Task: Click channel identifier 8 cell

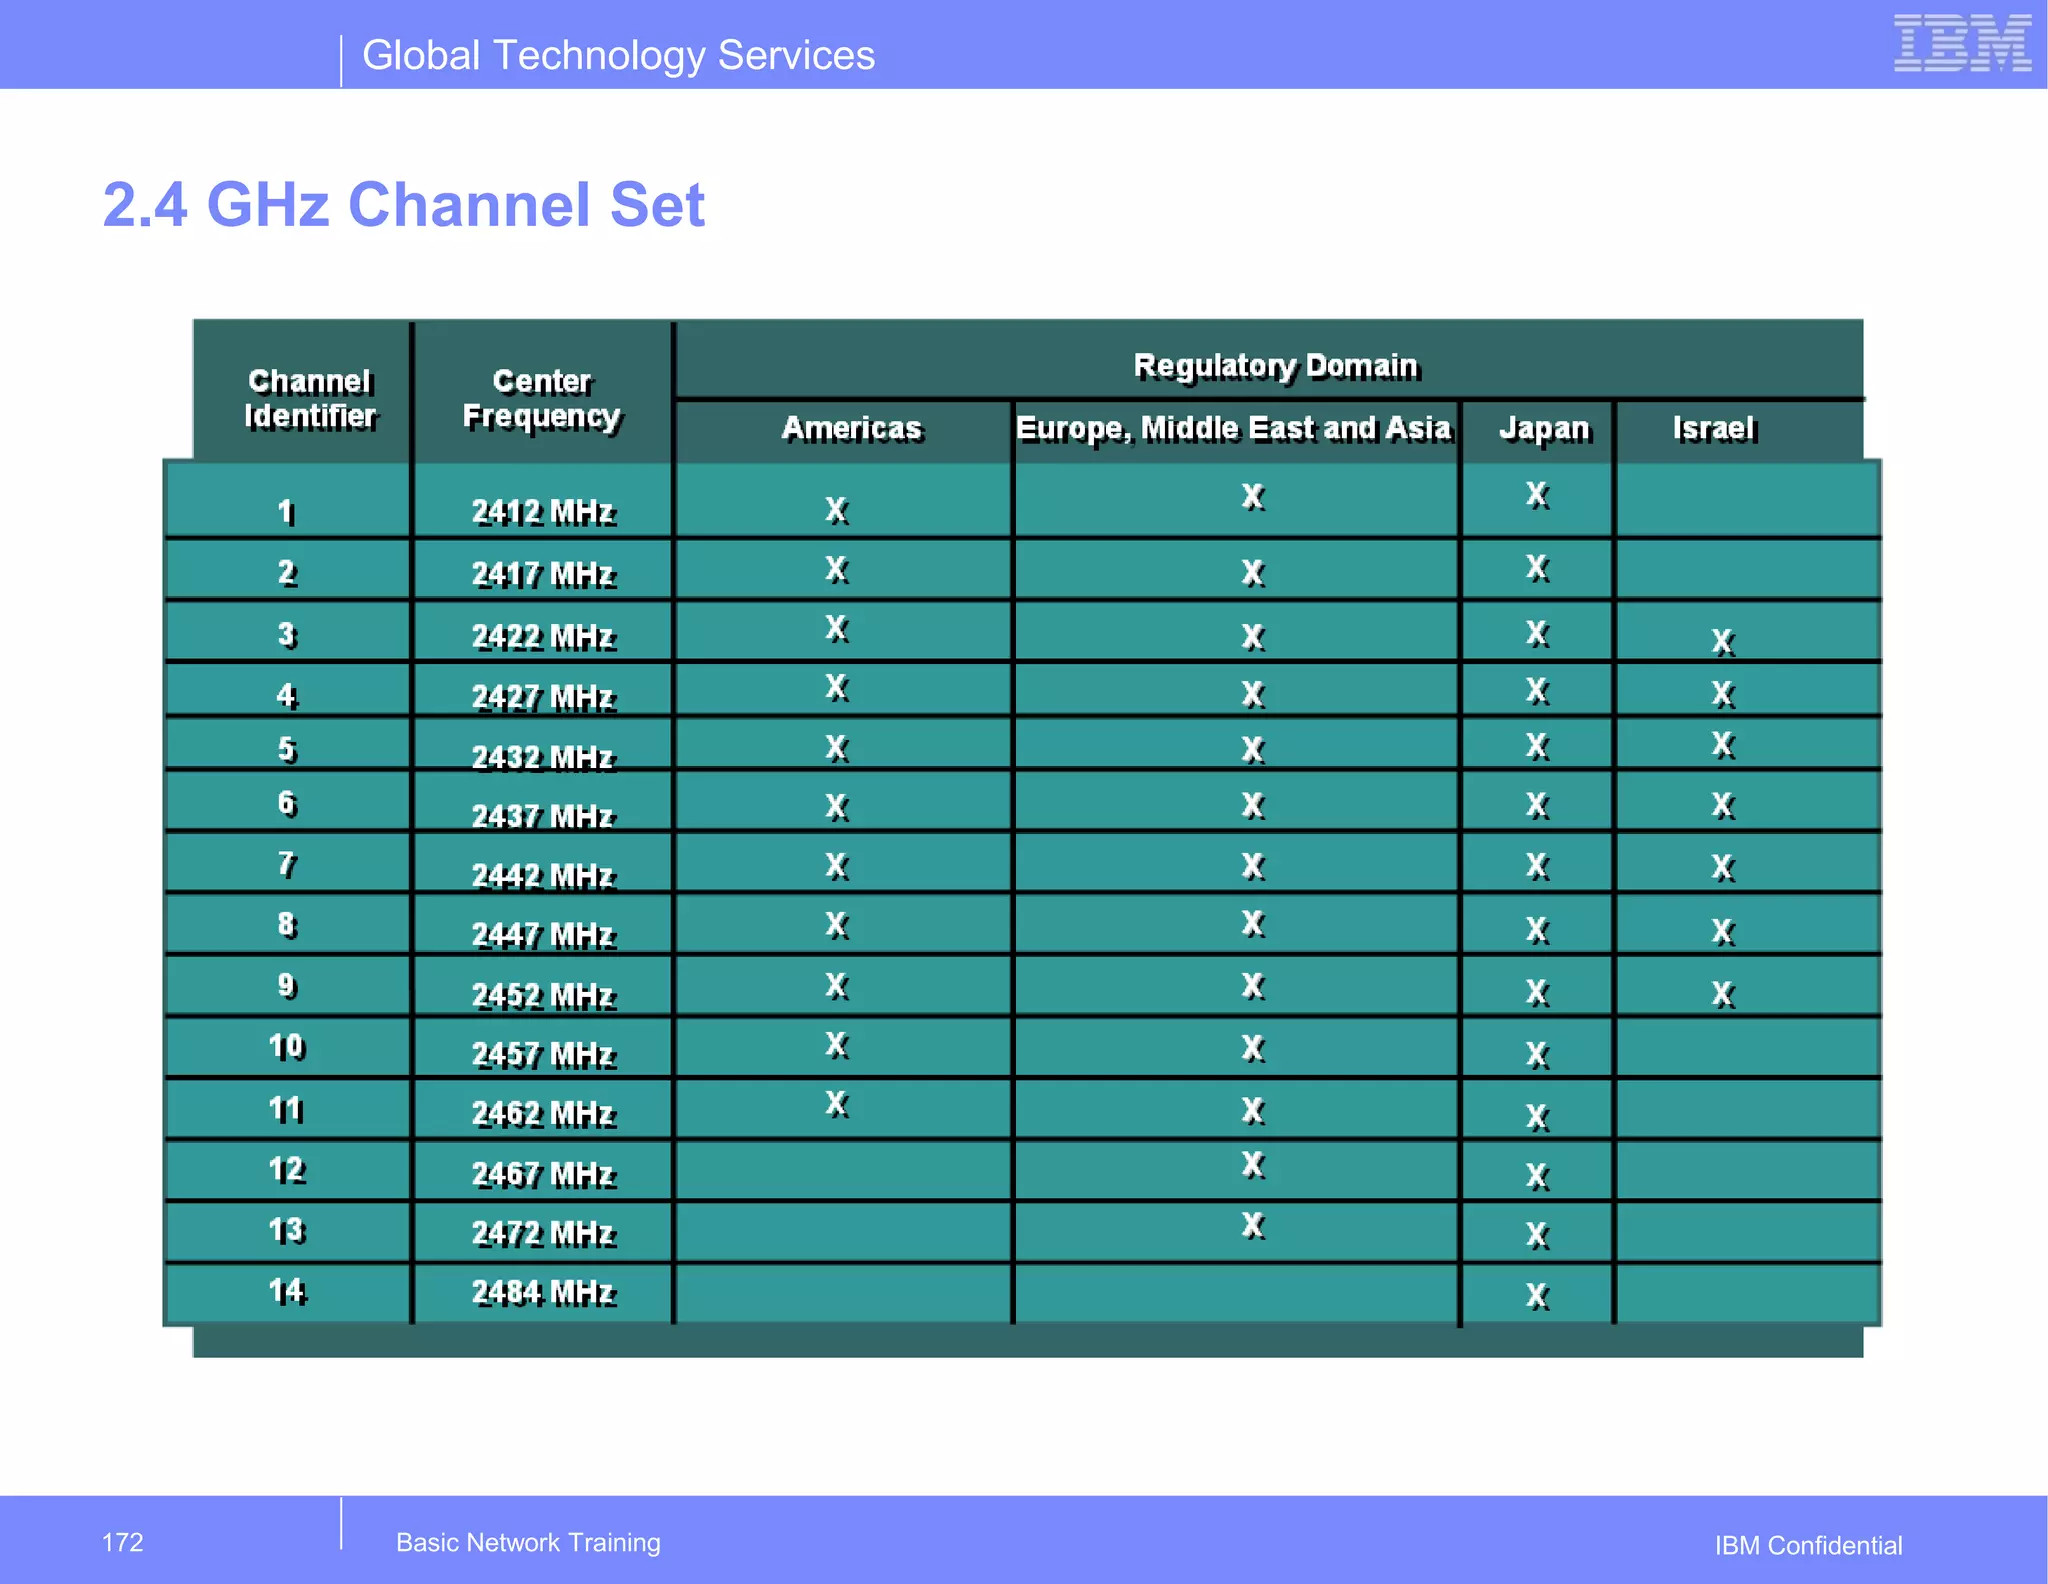Action: tap(287, 925)
